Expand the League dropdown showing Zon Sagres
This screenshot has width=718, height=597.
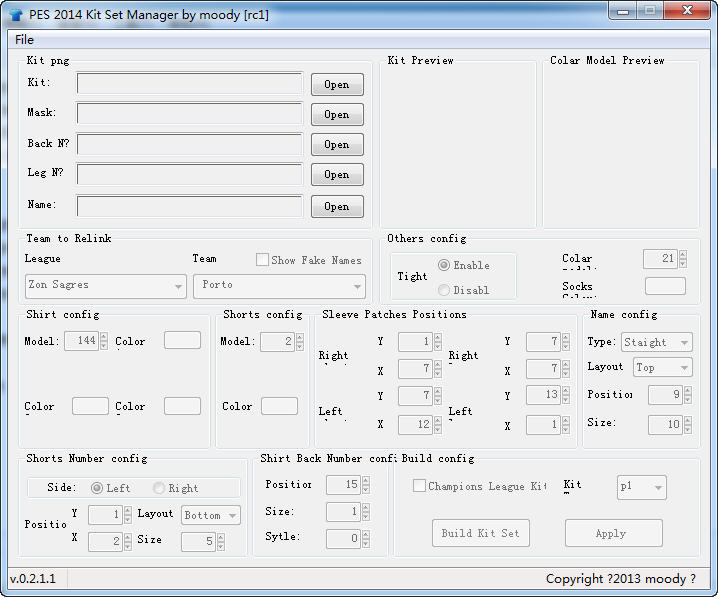coord(106,286)
